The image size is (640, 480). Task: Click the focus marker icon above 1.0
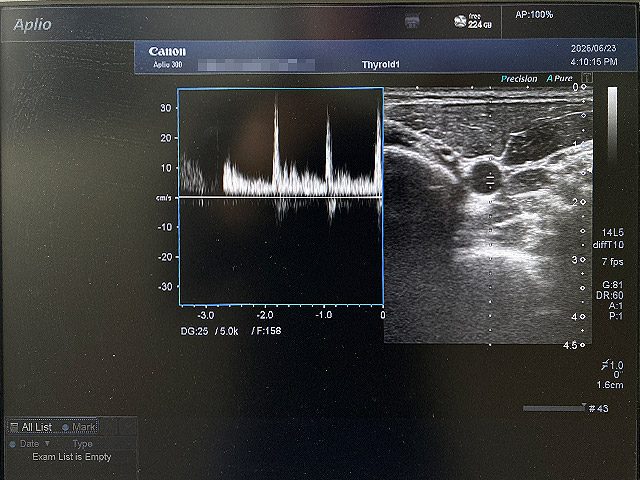[605, 364]
